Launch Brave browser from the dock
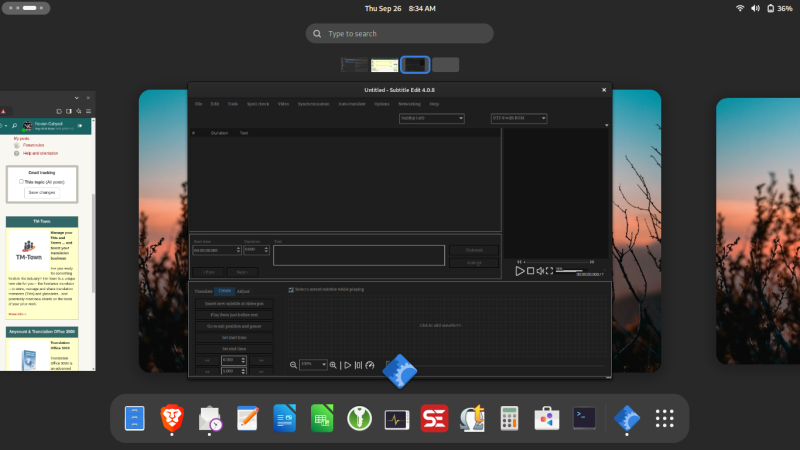The width and height of the screenshot is (800, 450). click(172, 418)
